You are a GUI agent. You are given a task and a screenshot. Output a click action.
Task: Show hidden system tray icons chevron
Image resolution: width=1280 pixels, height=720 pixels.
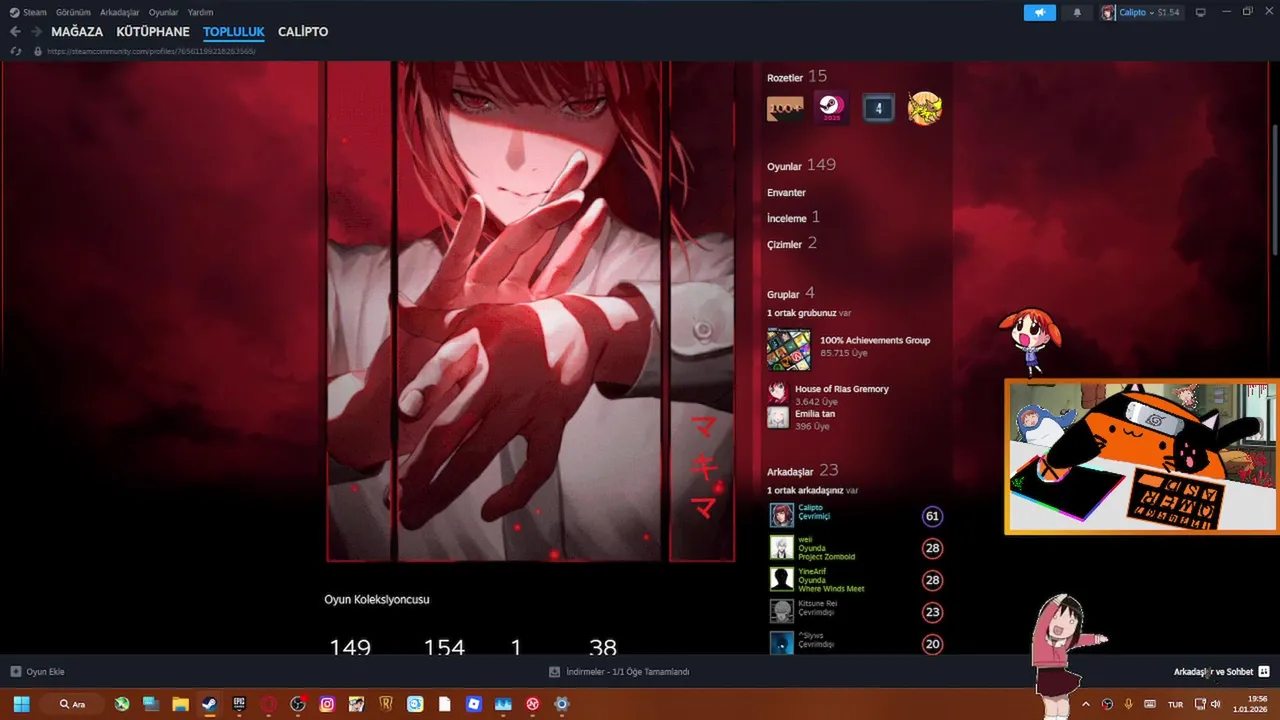click(x=1086, y=704)
